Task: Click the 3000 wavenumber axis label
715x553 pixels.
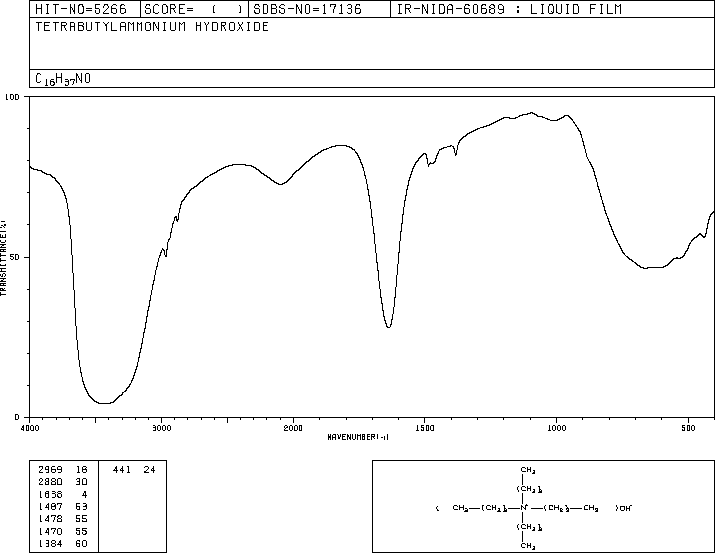Action: point(161,428)
